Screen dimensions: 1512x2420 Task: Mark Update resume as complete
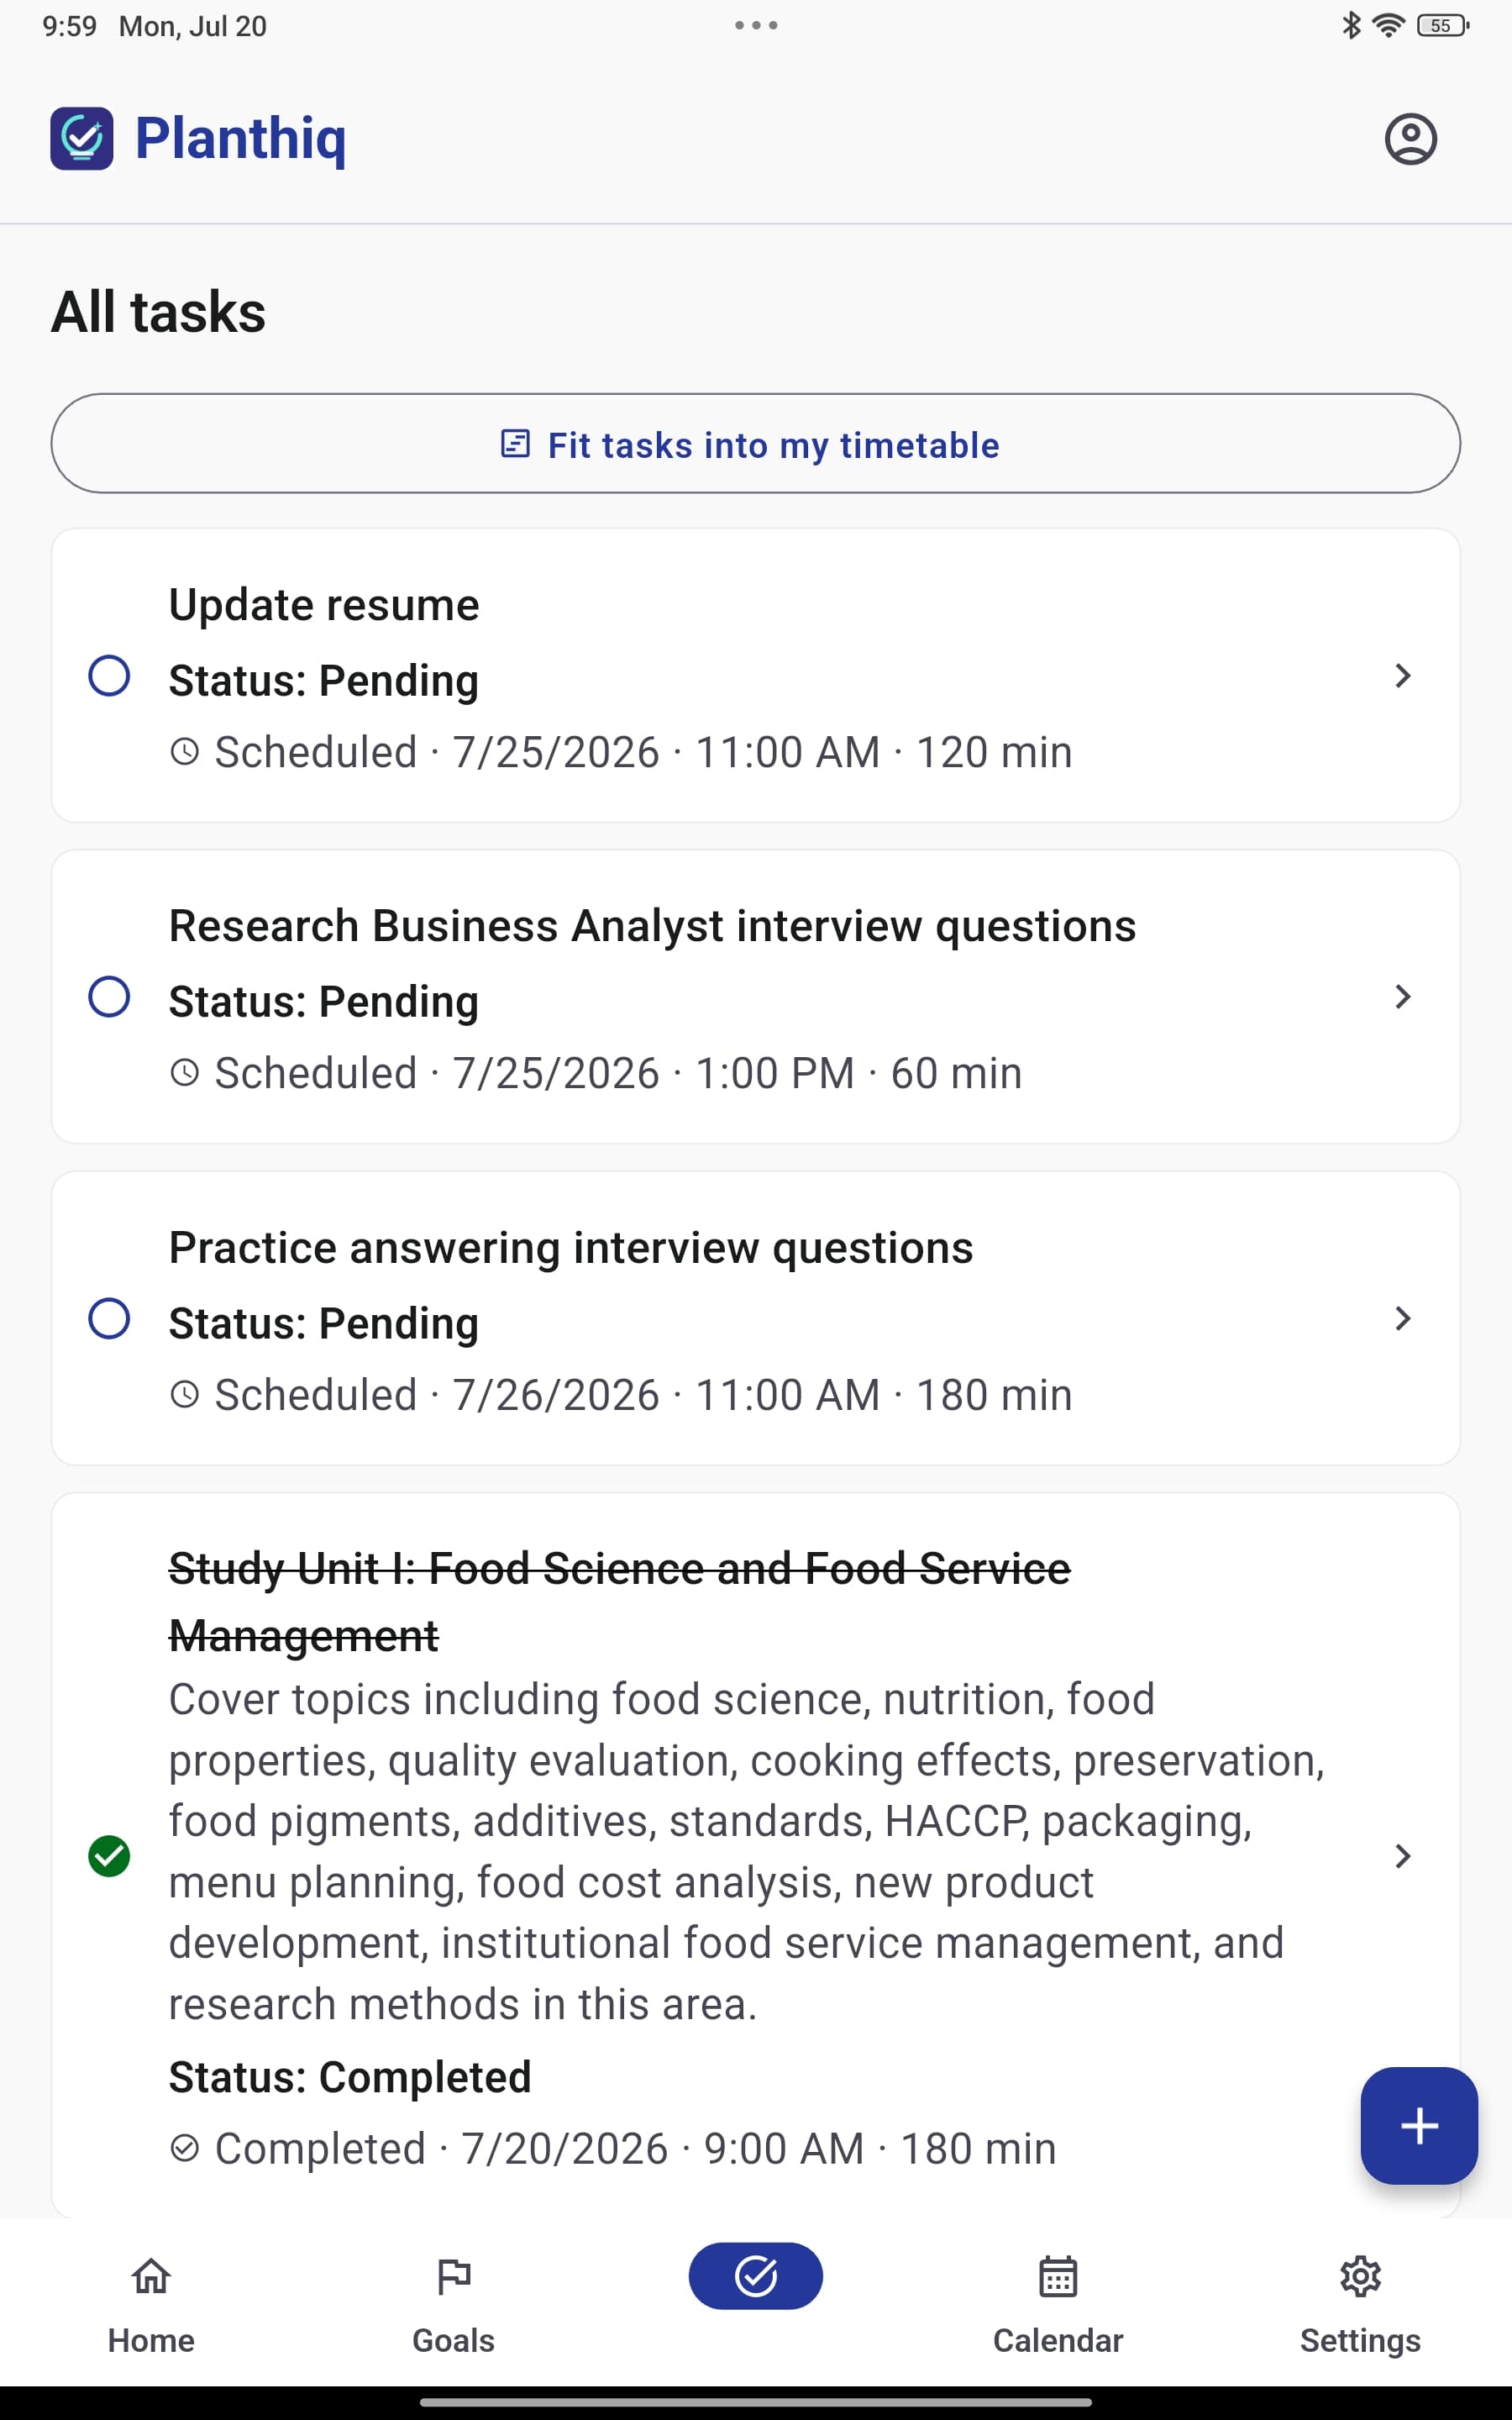pos(109,676)
